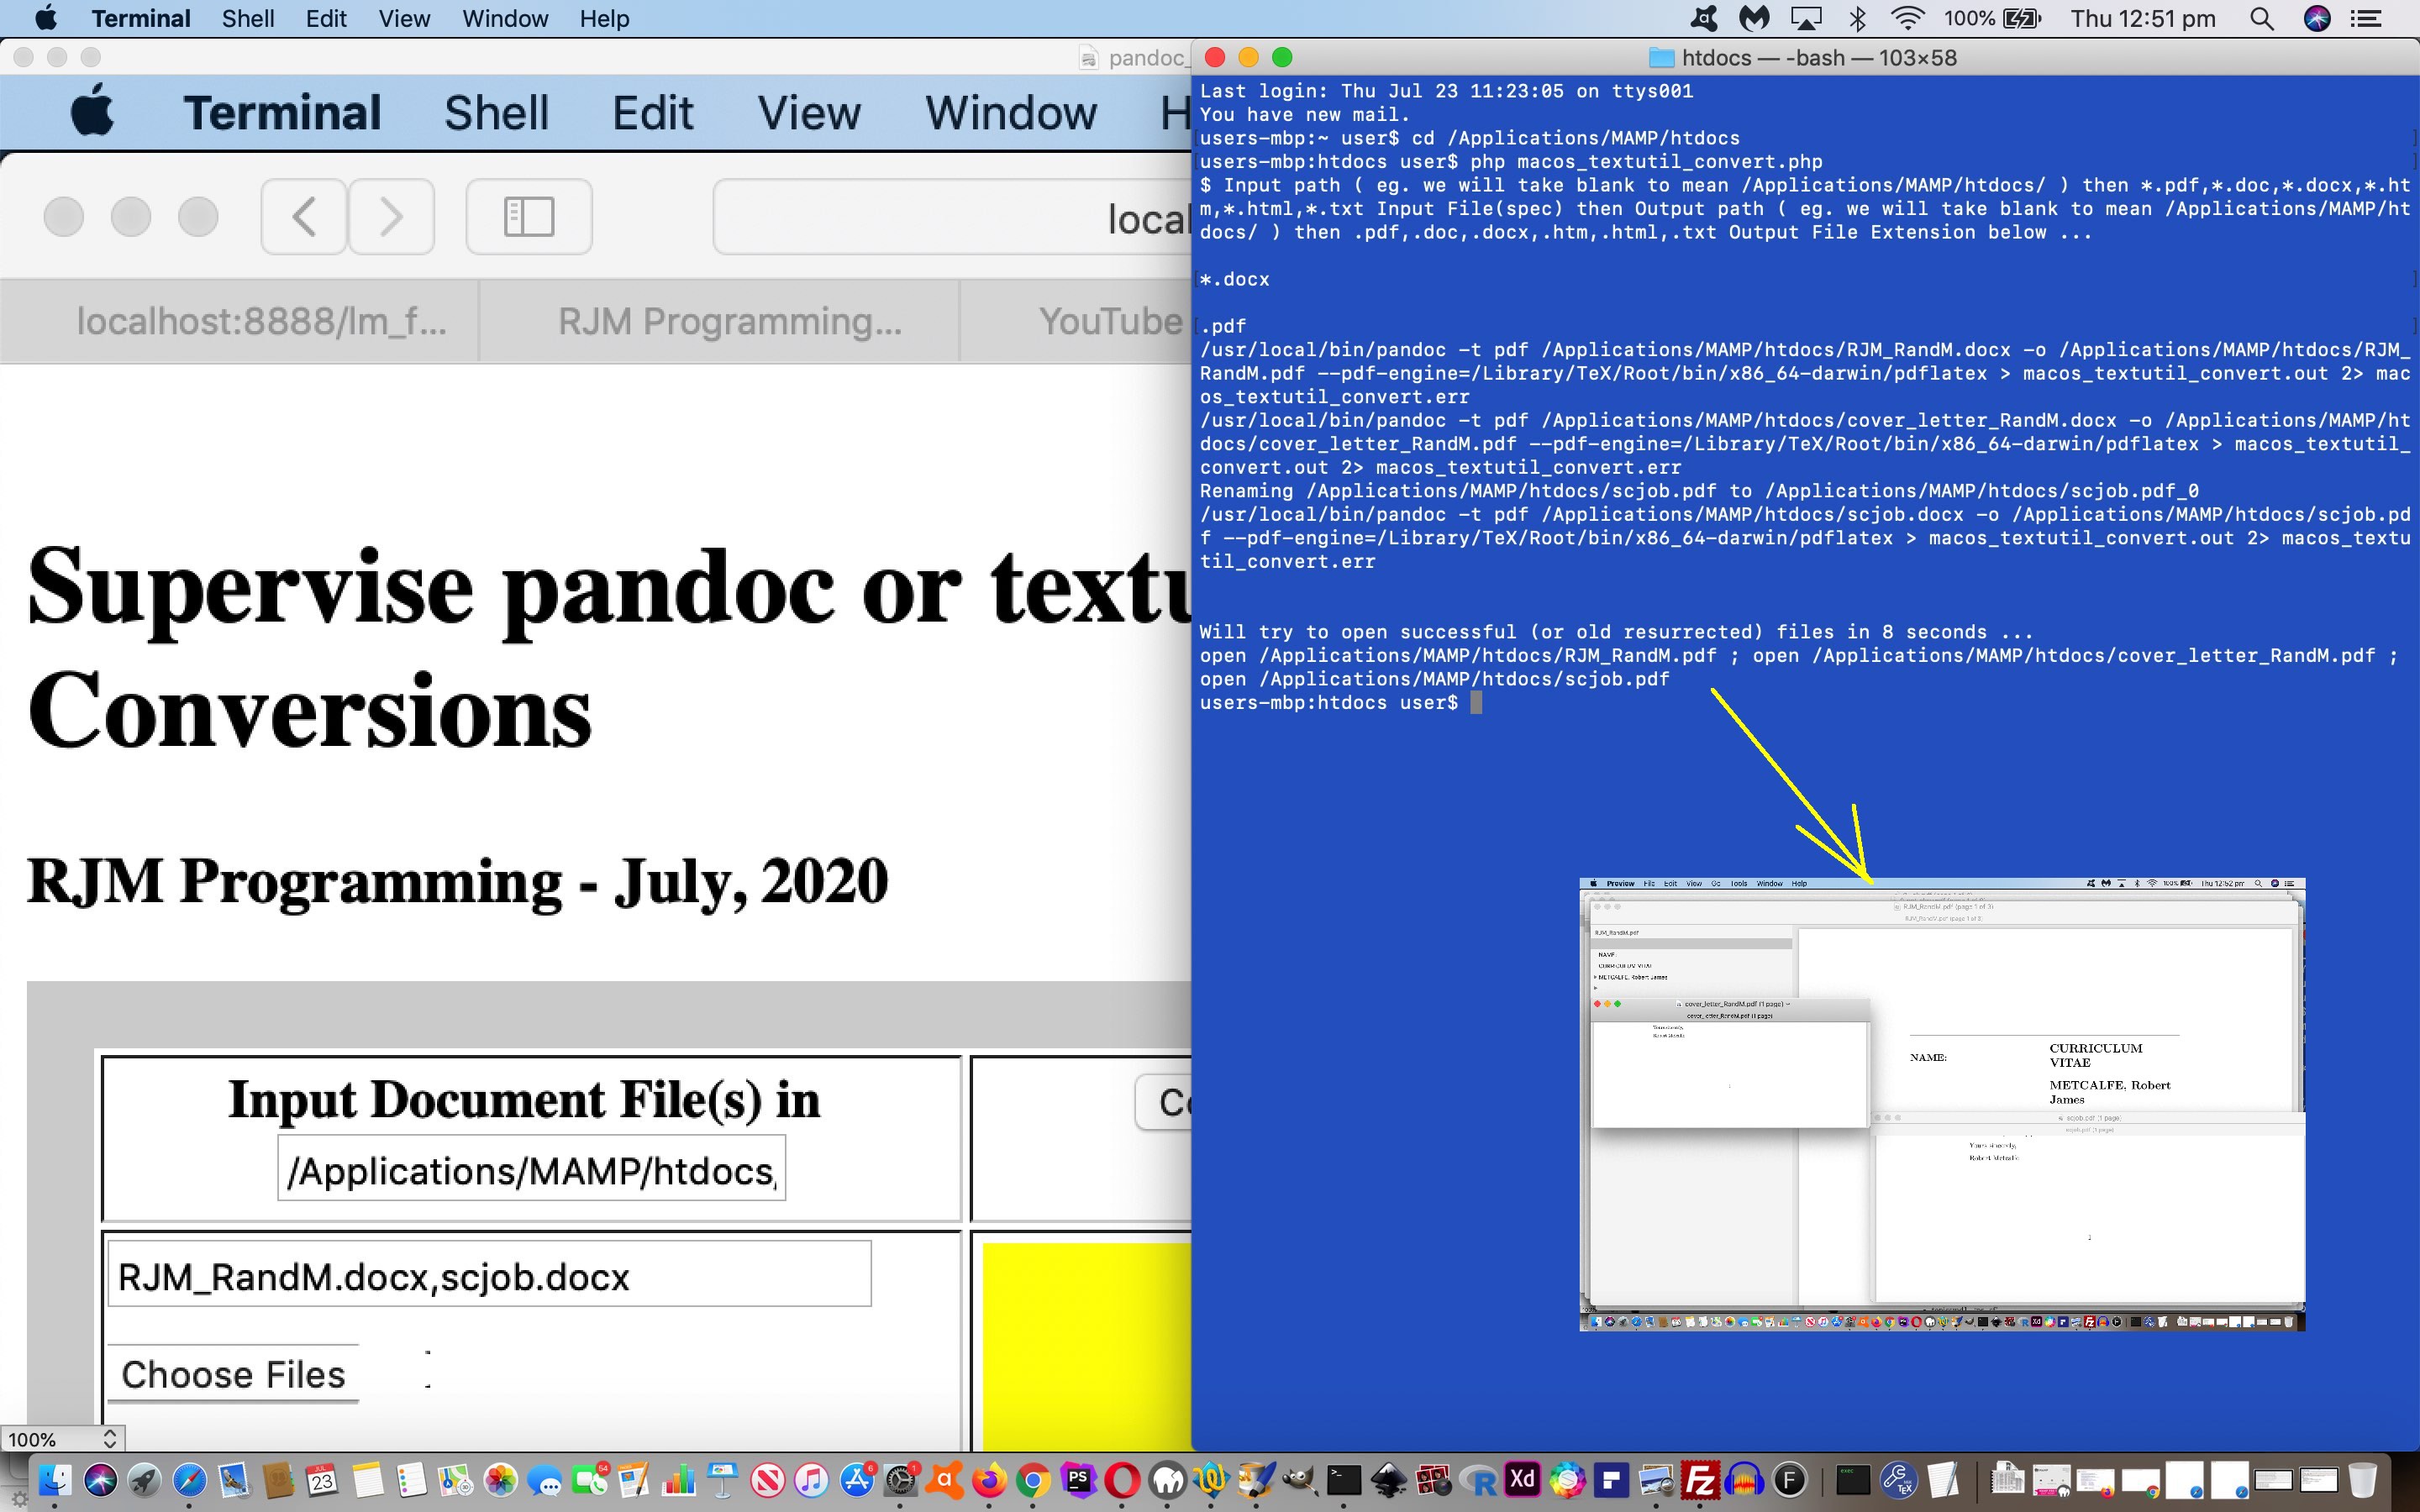This screenshot has height=1512, width=2420.
Task: Open Reminders app in the Dock
Action: coord(411,1480)
